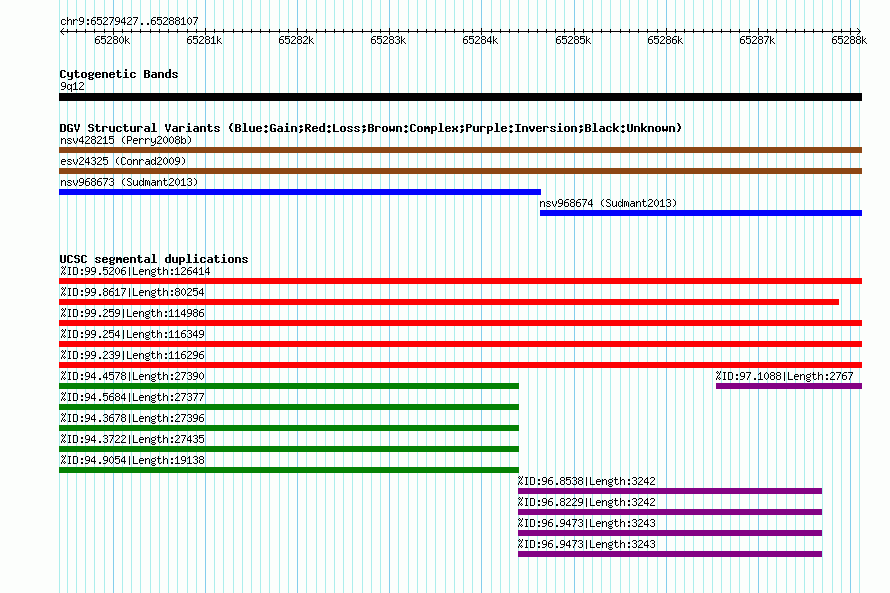Click the 65286k ruler tick label
Screen dimensions: 890x593
click(665, 40)
